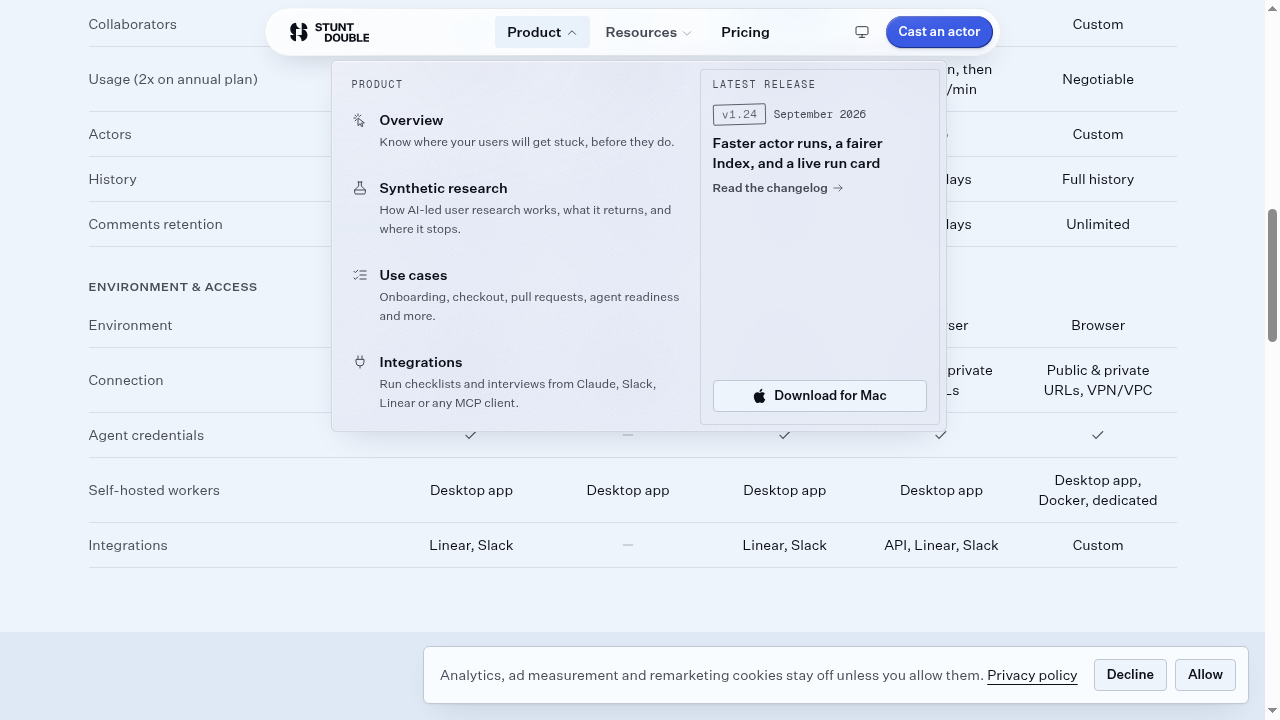The image size is (1280, 720).
Task: Go to Use cases menu entry
Action: coord(516,295)
